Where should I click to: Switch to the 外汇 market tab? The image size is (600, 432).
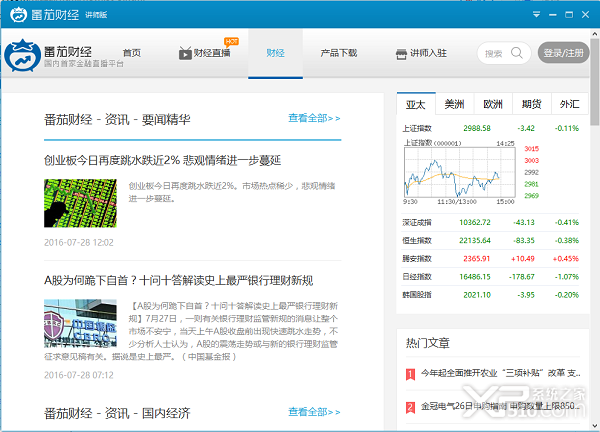pyautogui.click(x=569, y=104)
